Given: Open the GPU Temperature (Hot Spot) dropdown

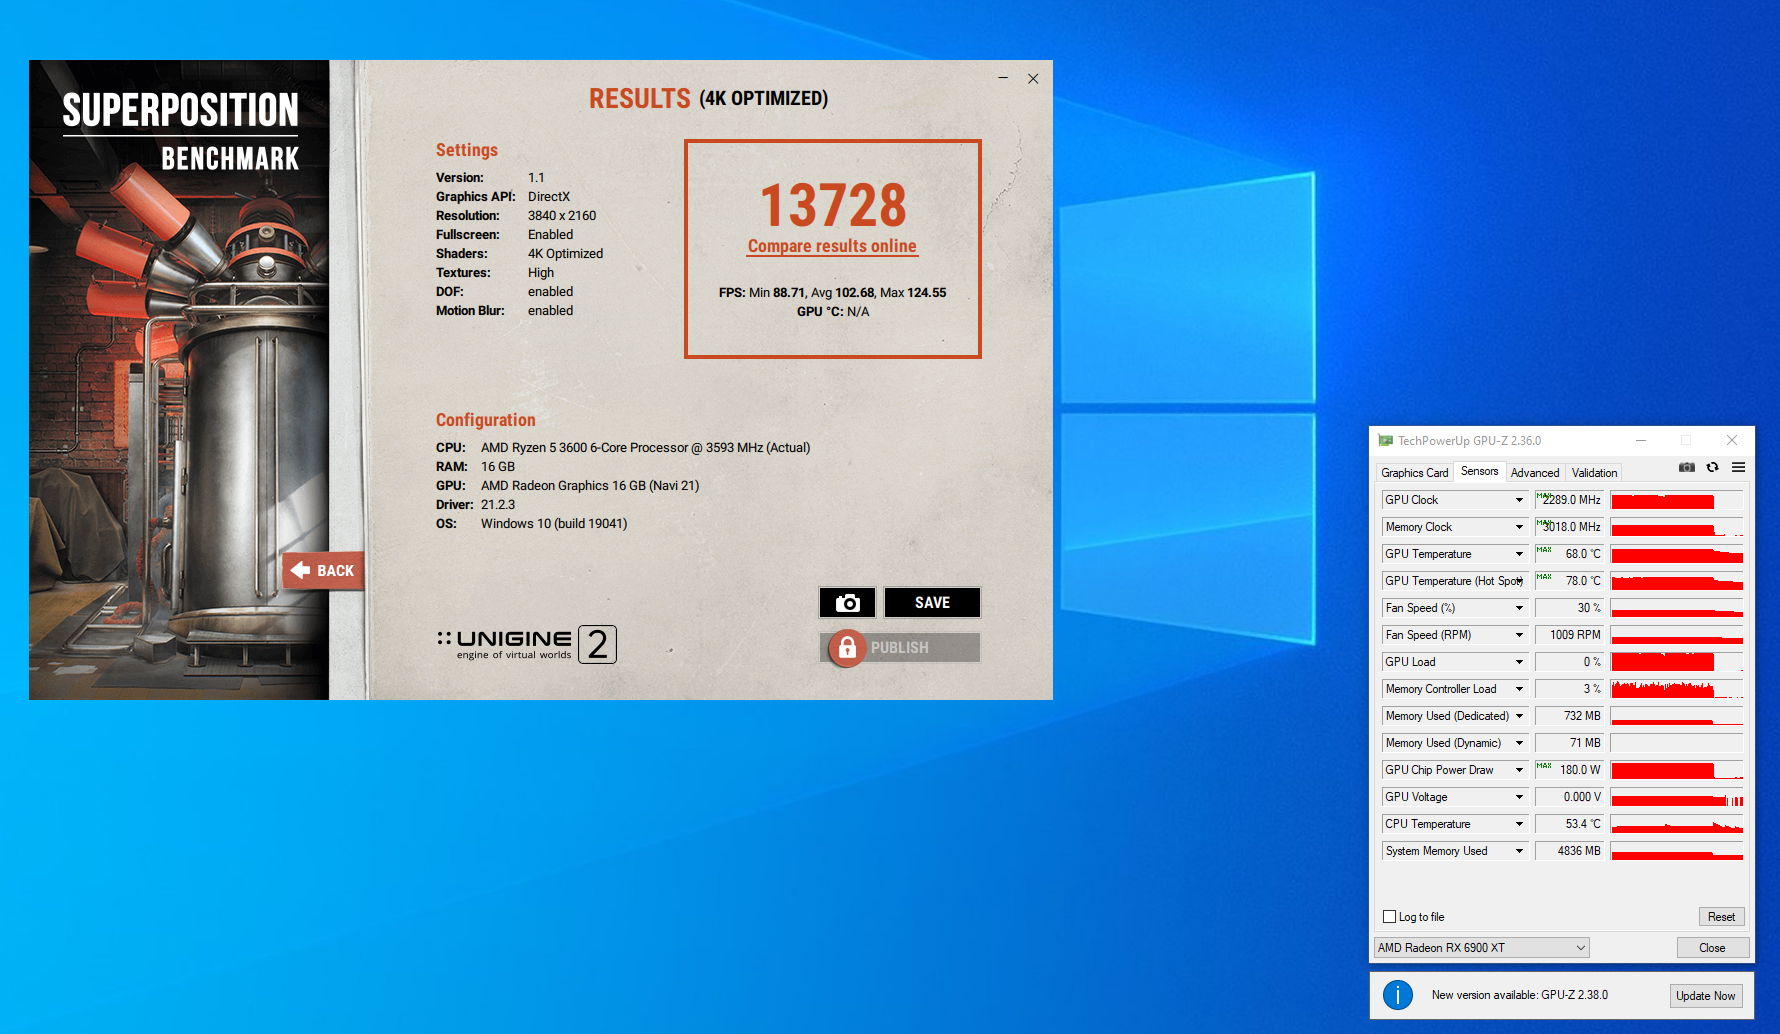Looking at the screenshot, I should pos(1519,581).
